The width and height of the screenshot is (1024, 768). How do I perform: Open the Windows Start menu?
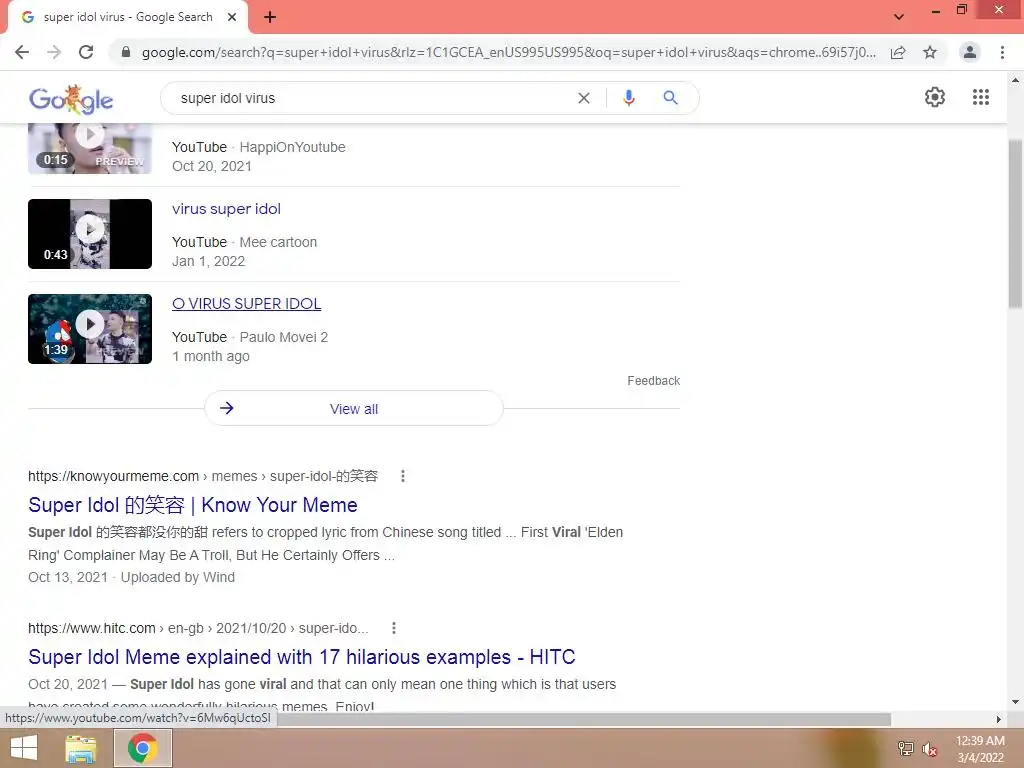click(x=24, y=748)
